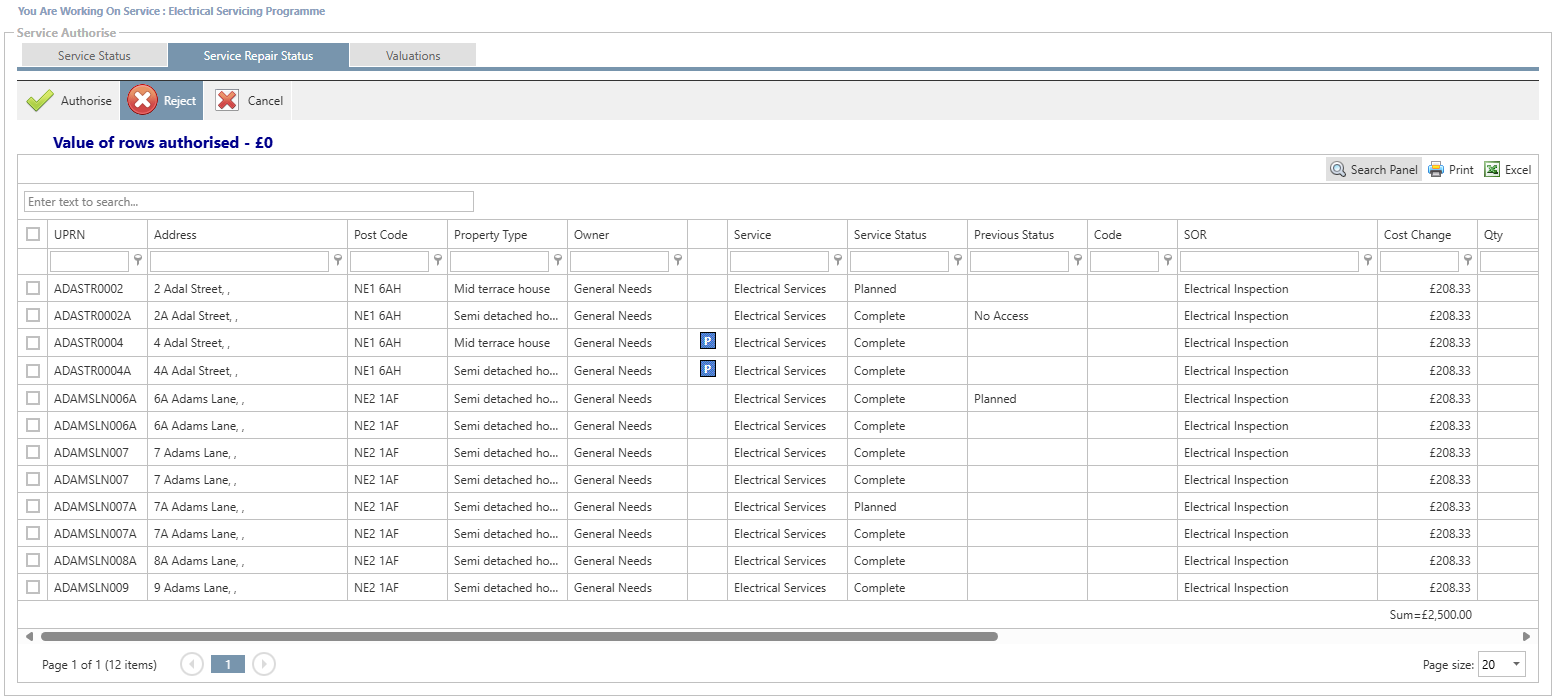Click the red Reject icon

[x=143, y=101]
